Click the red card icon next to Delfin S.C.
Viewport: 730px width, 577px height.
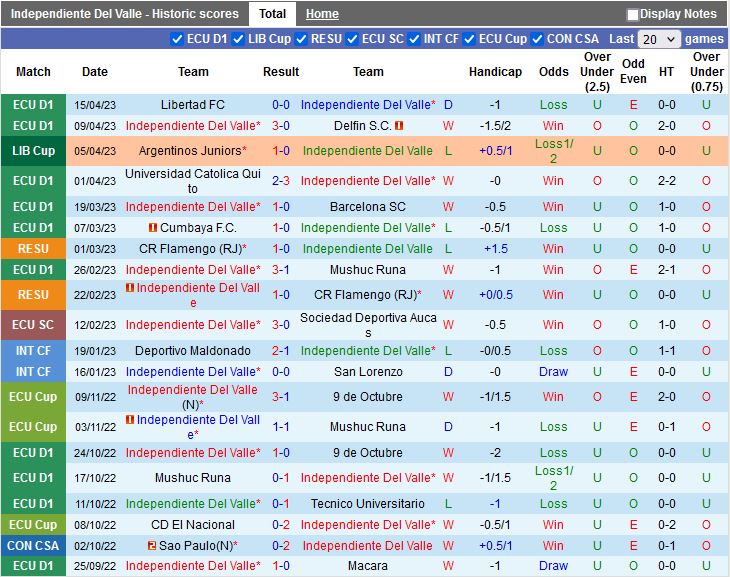[x=399, y=125]
